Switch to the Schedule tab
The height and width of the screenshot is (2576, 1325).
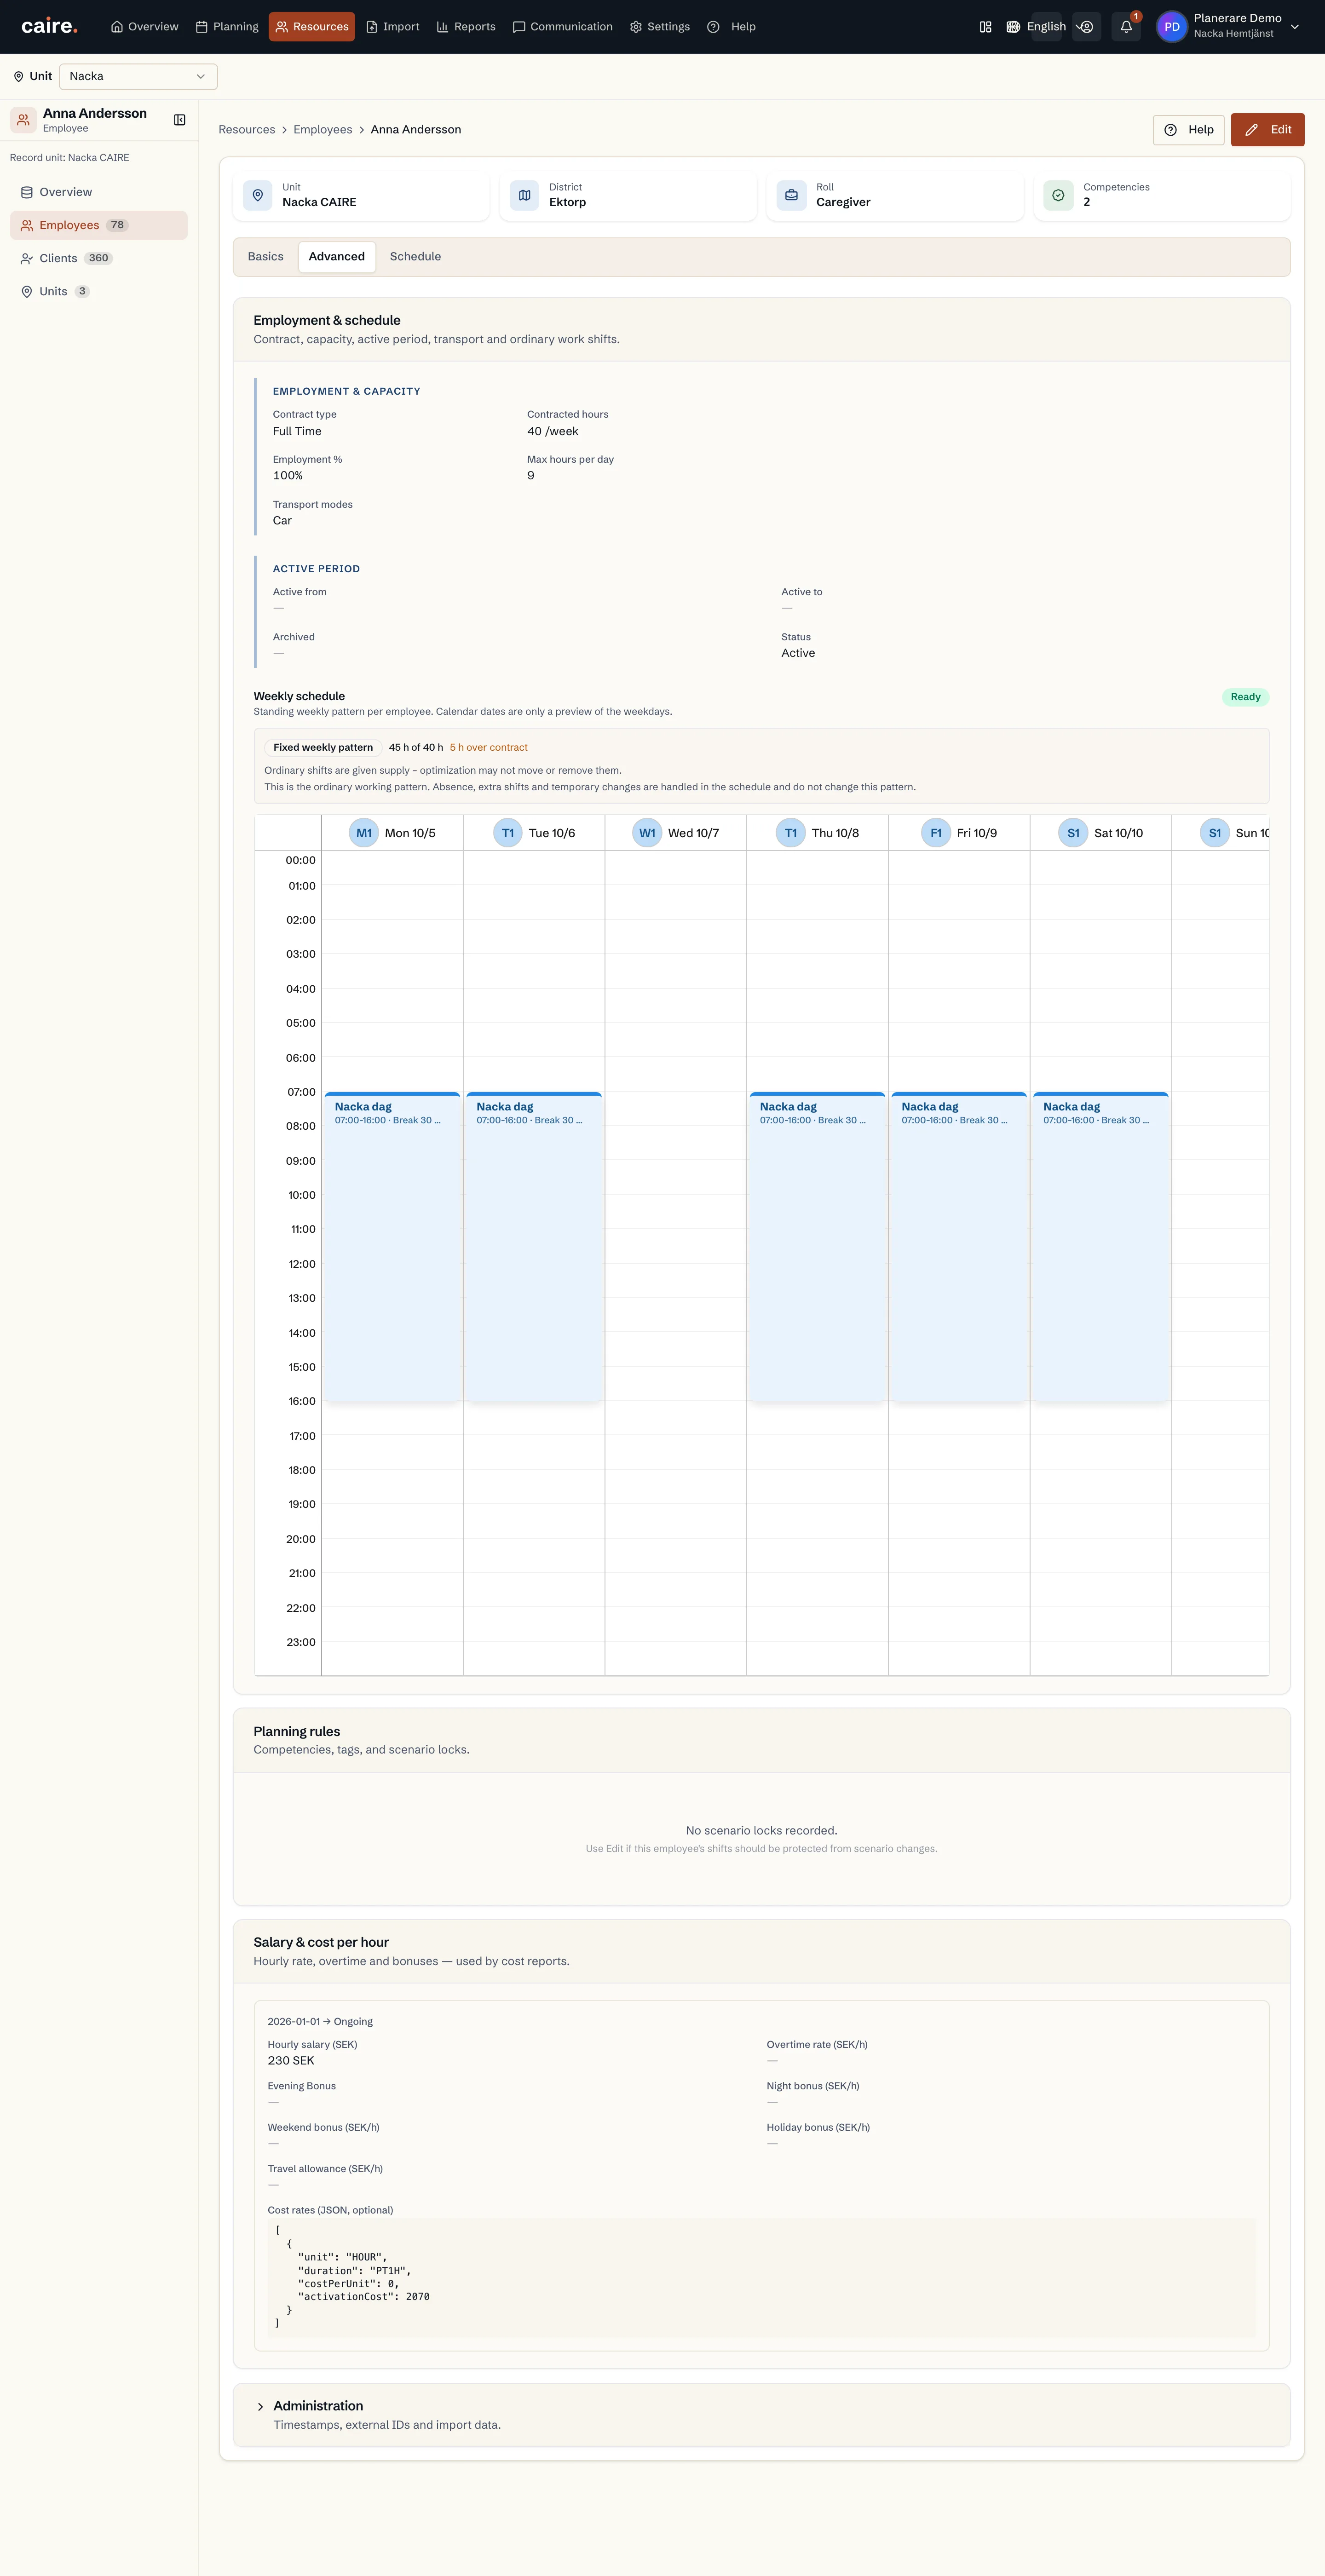tap(415, 257)
